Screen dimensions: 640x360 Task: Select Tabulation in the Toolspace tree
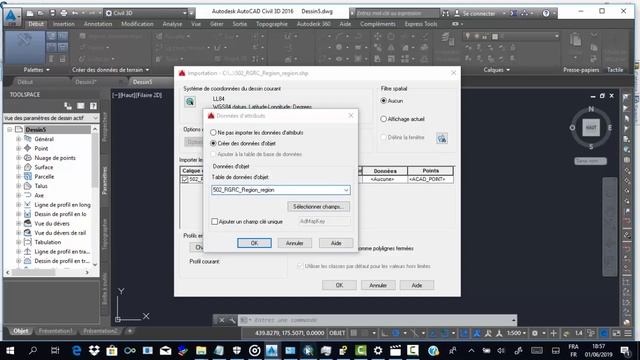pyautogui.click(x=48, y=242)
